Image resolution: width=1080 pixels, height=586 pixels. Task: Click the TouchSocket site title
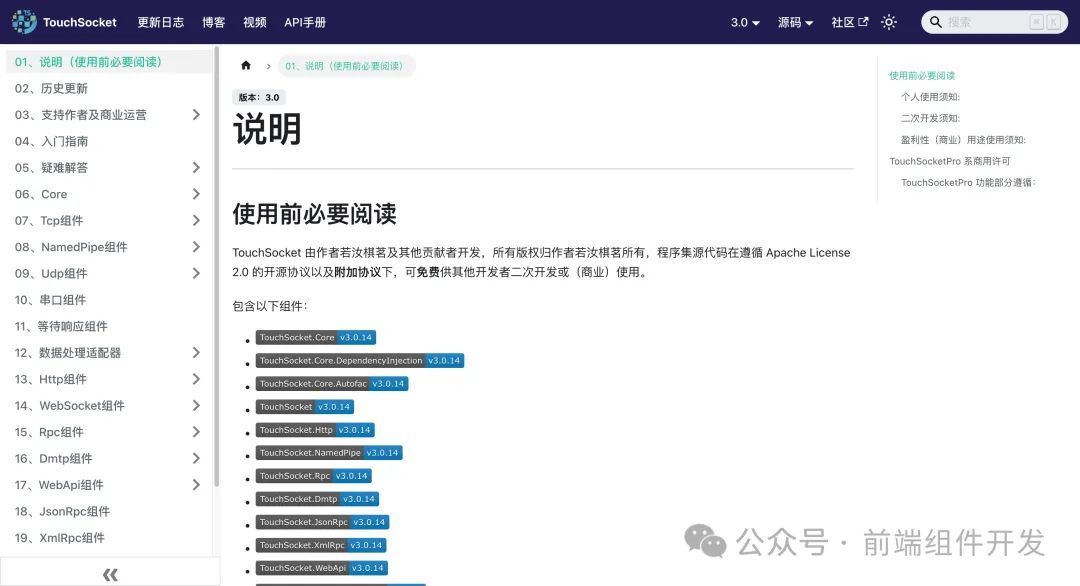[x=80, y=22]
